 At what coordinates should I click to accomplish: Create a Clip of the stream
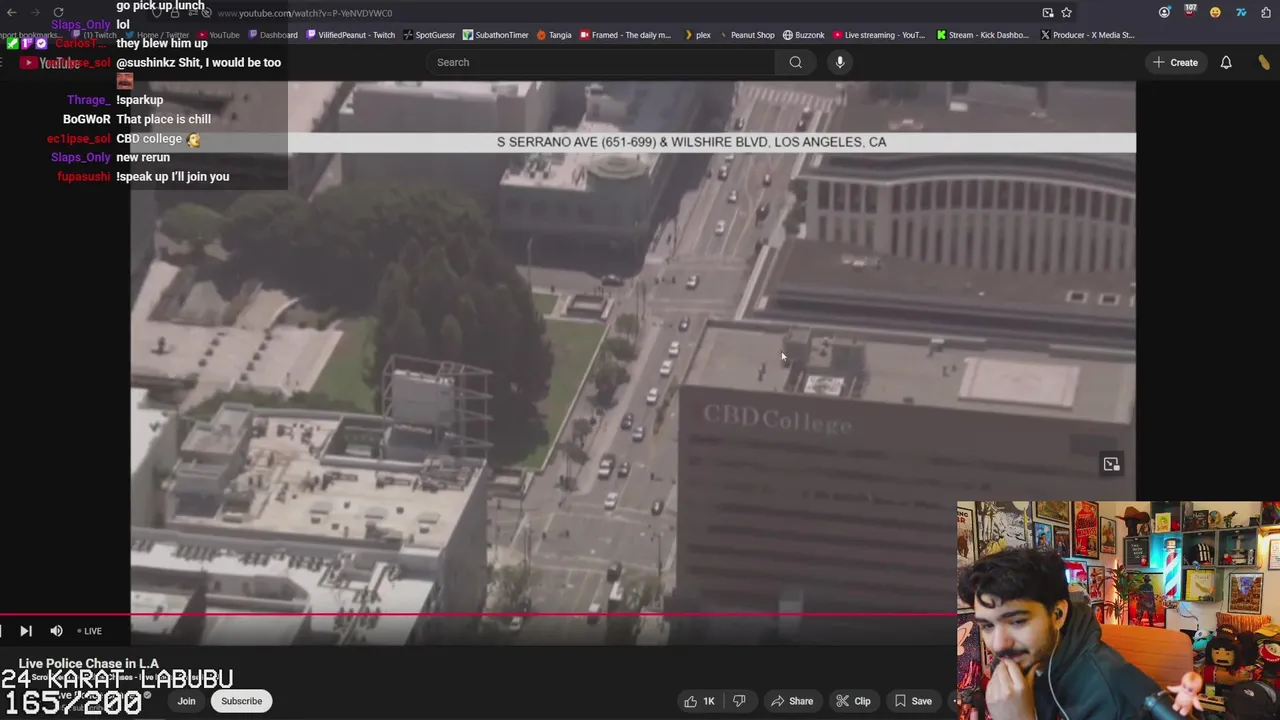coord(853,701)
